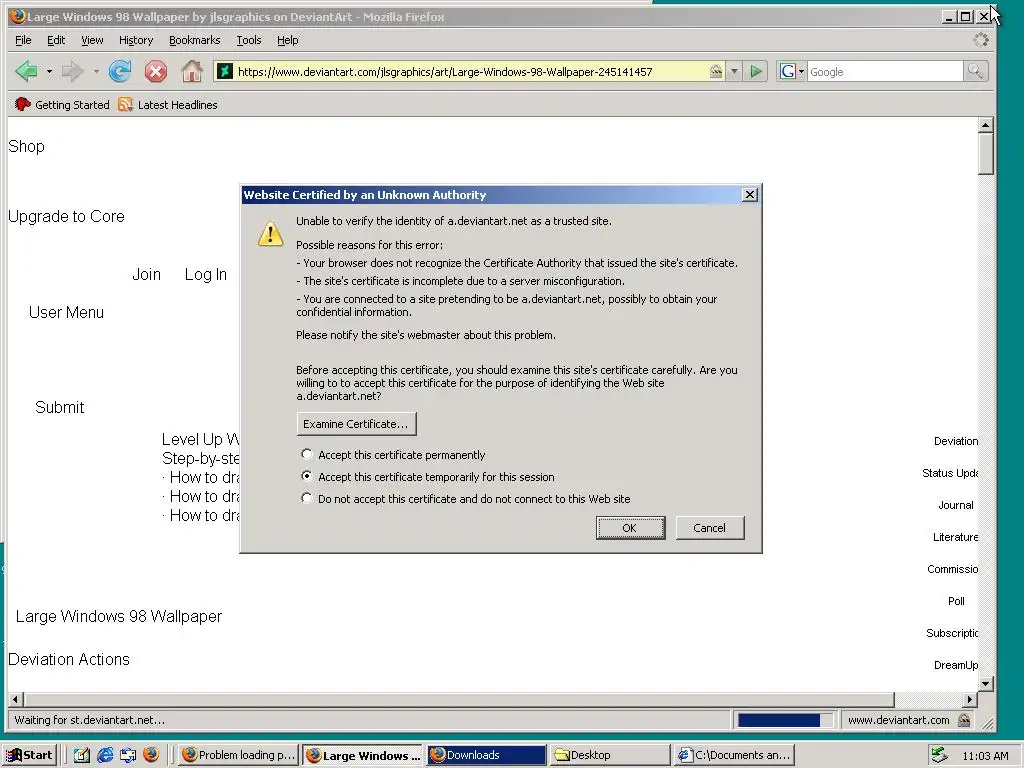The height and width of the screenshot is (768, 1024).
Task: Cancel the certificate dialog
Action: pos(709,528)
